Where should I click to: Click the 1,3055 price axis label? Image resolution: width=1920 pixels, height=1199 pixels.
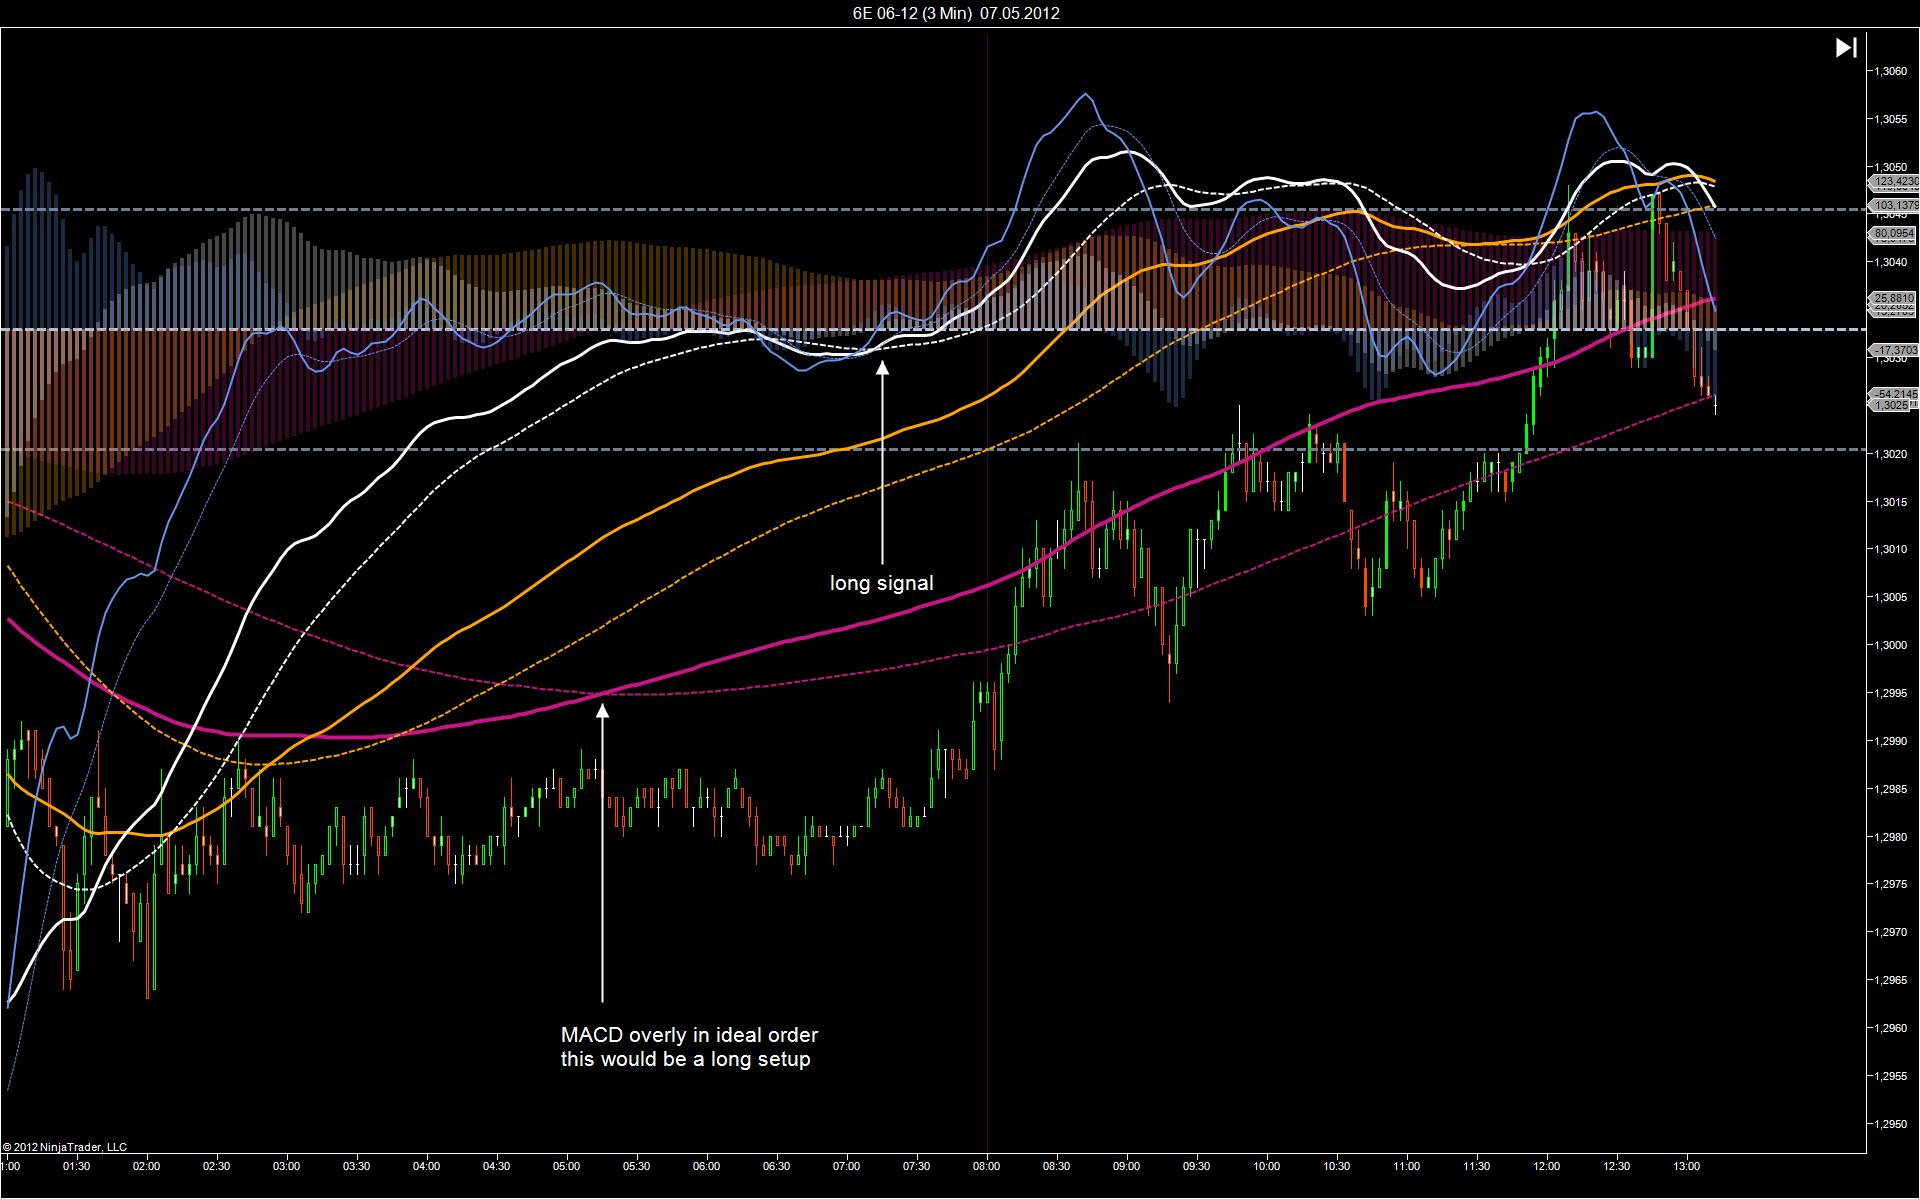coord(1890,119)
